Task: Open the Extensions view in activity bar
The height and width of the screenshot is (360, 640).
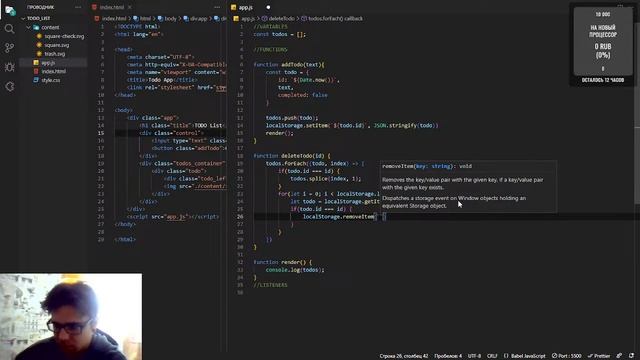Action: [x=9, y=87]
